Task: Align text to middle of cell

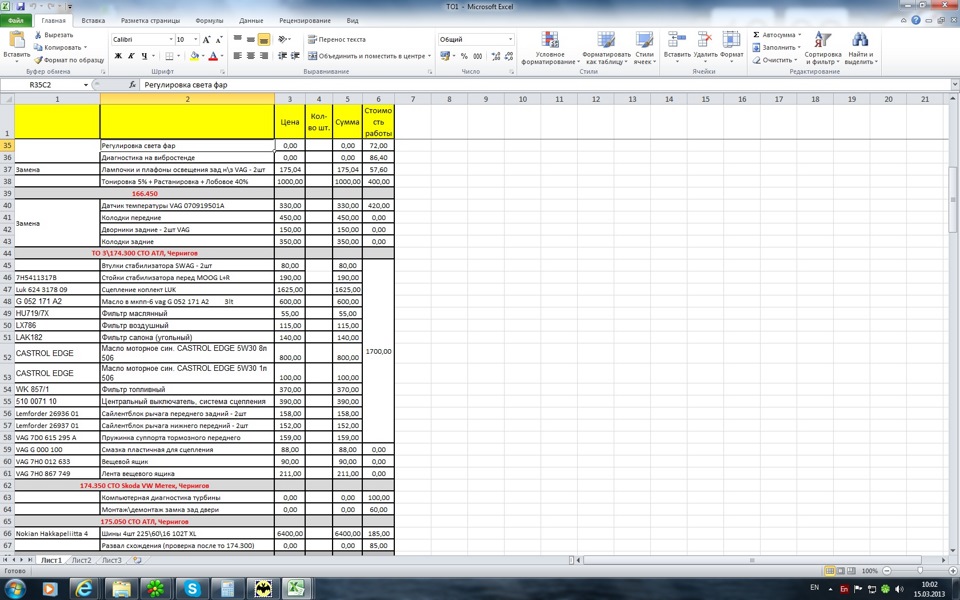Action: pos(250,39)
